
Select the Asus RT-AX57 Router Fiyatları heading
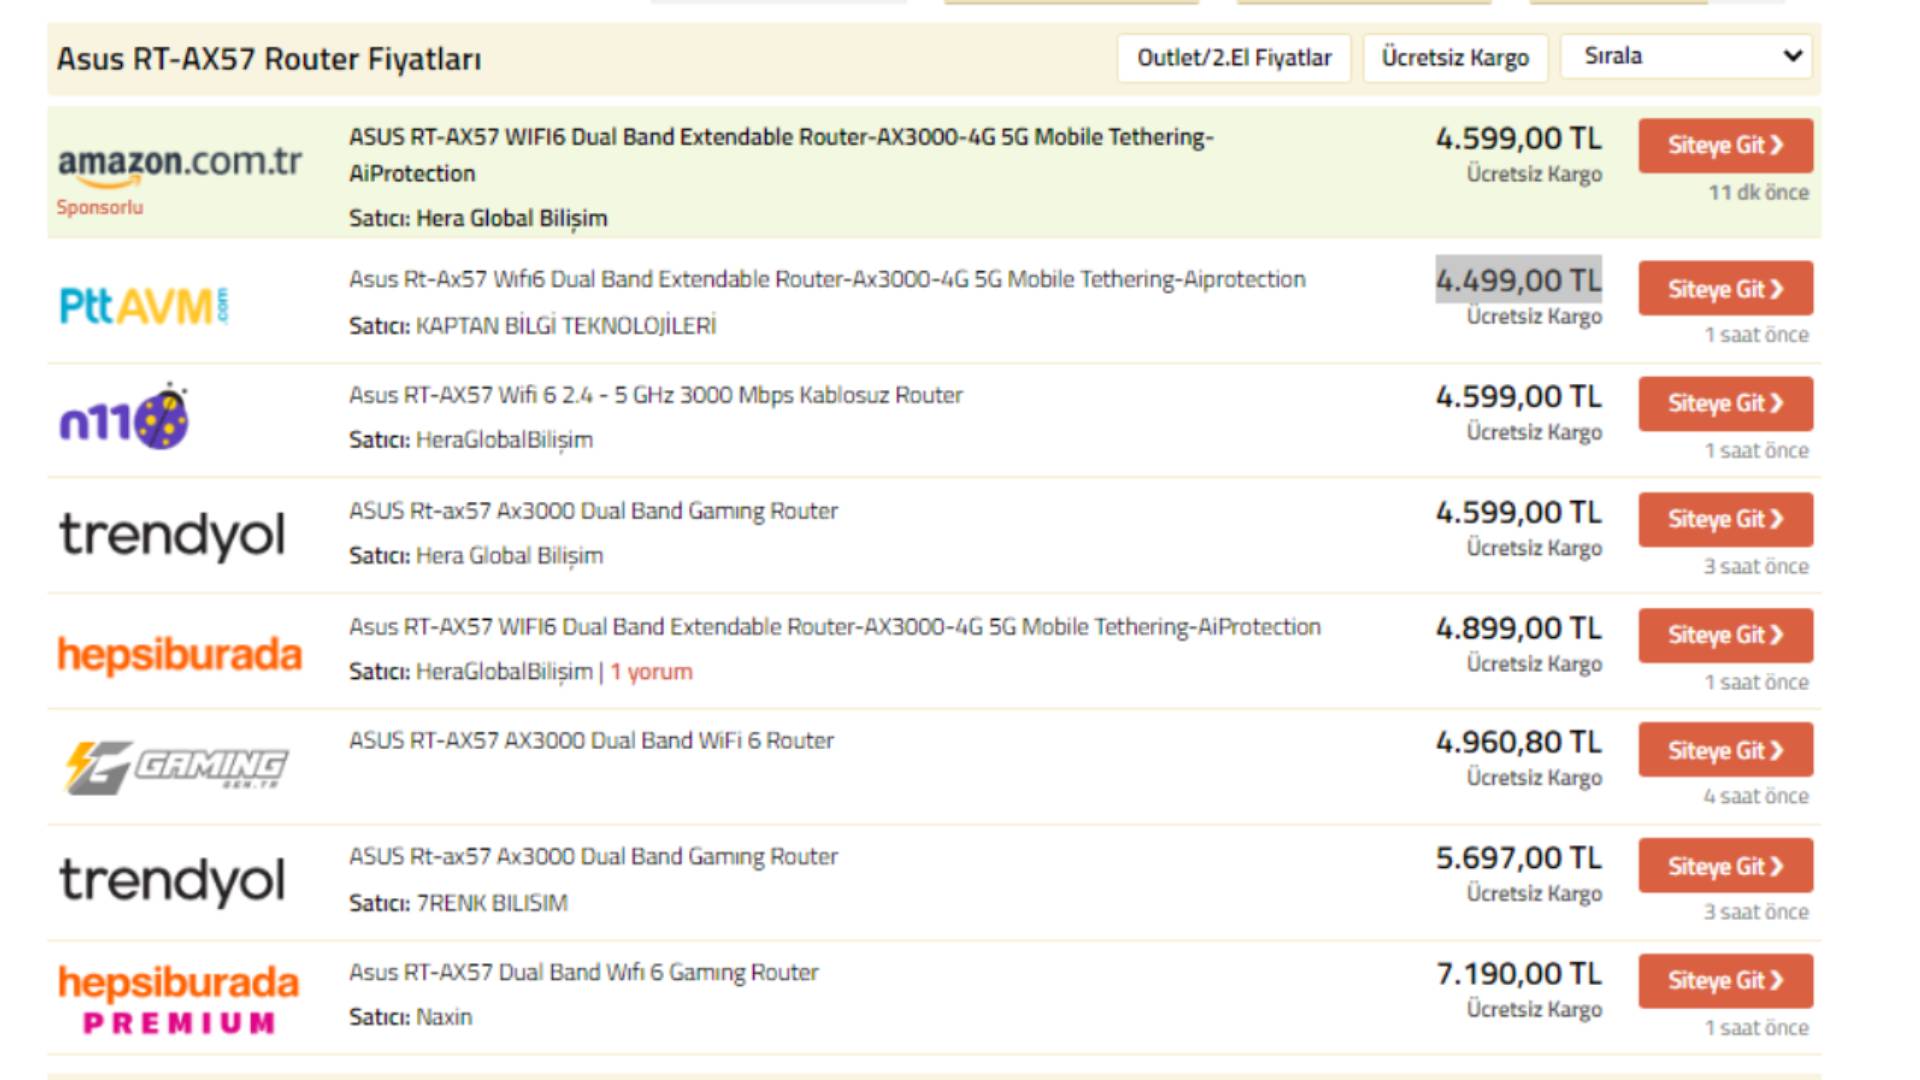coord(269,59)
